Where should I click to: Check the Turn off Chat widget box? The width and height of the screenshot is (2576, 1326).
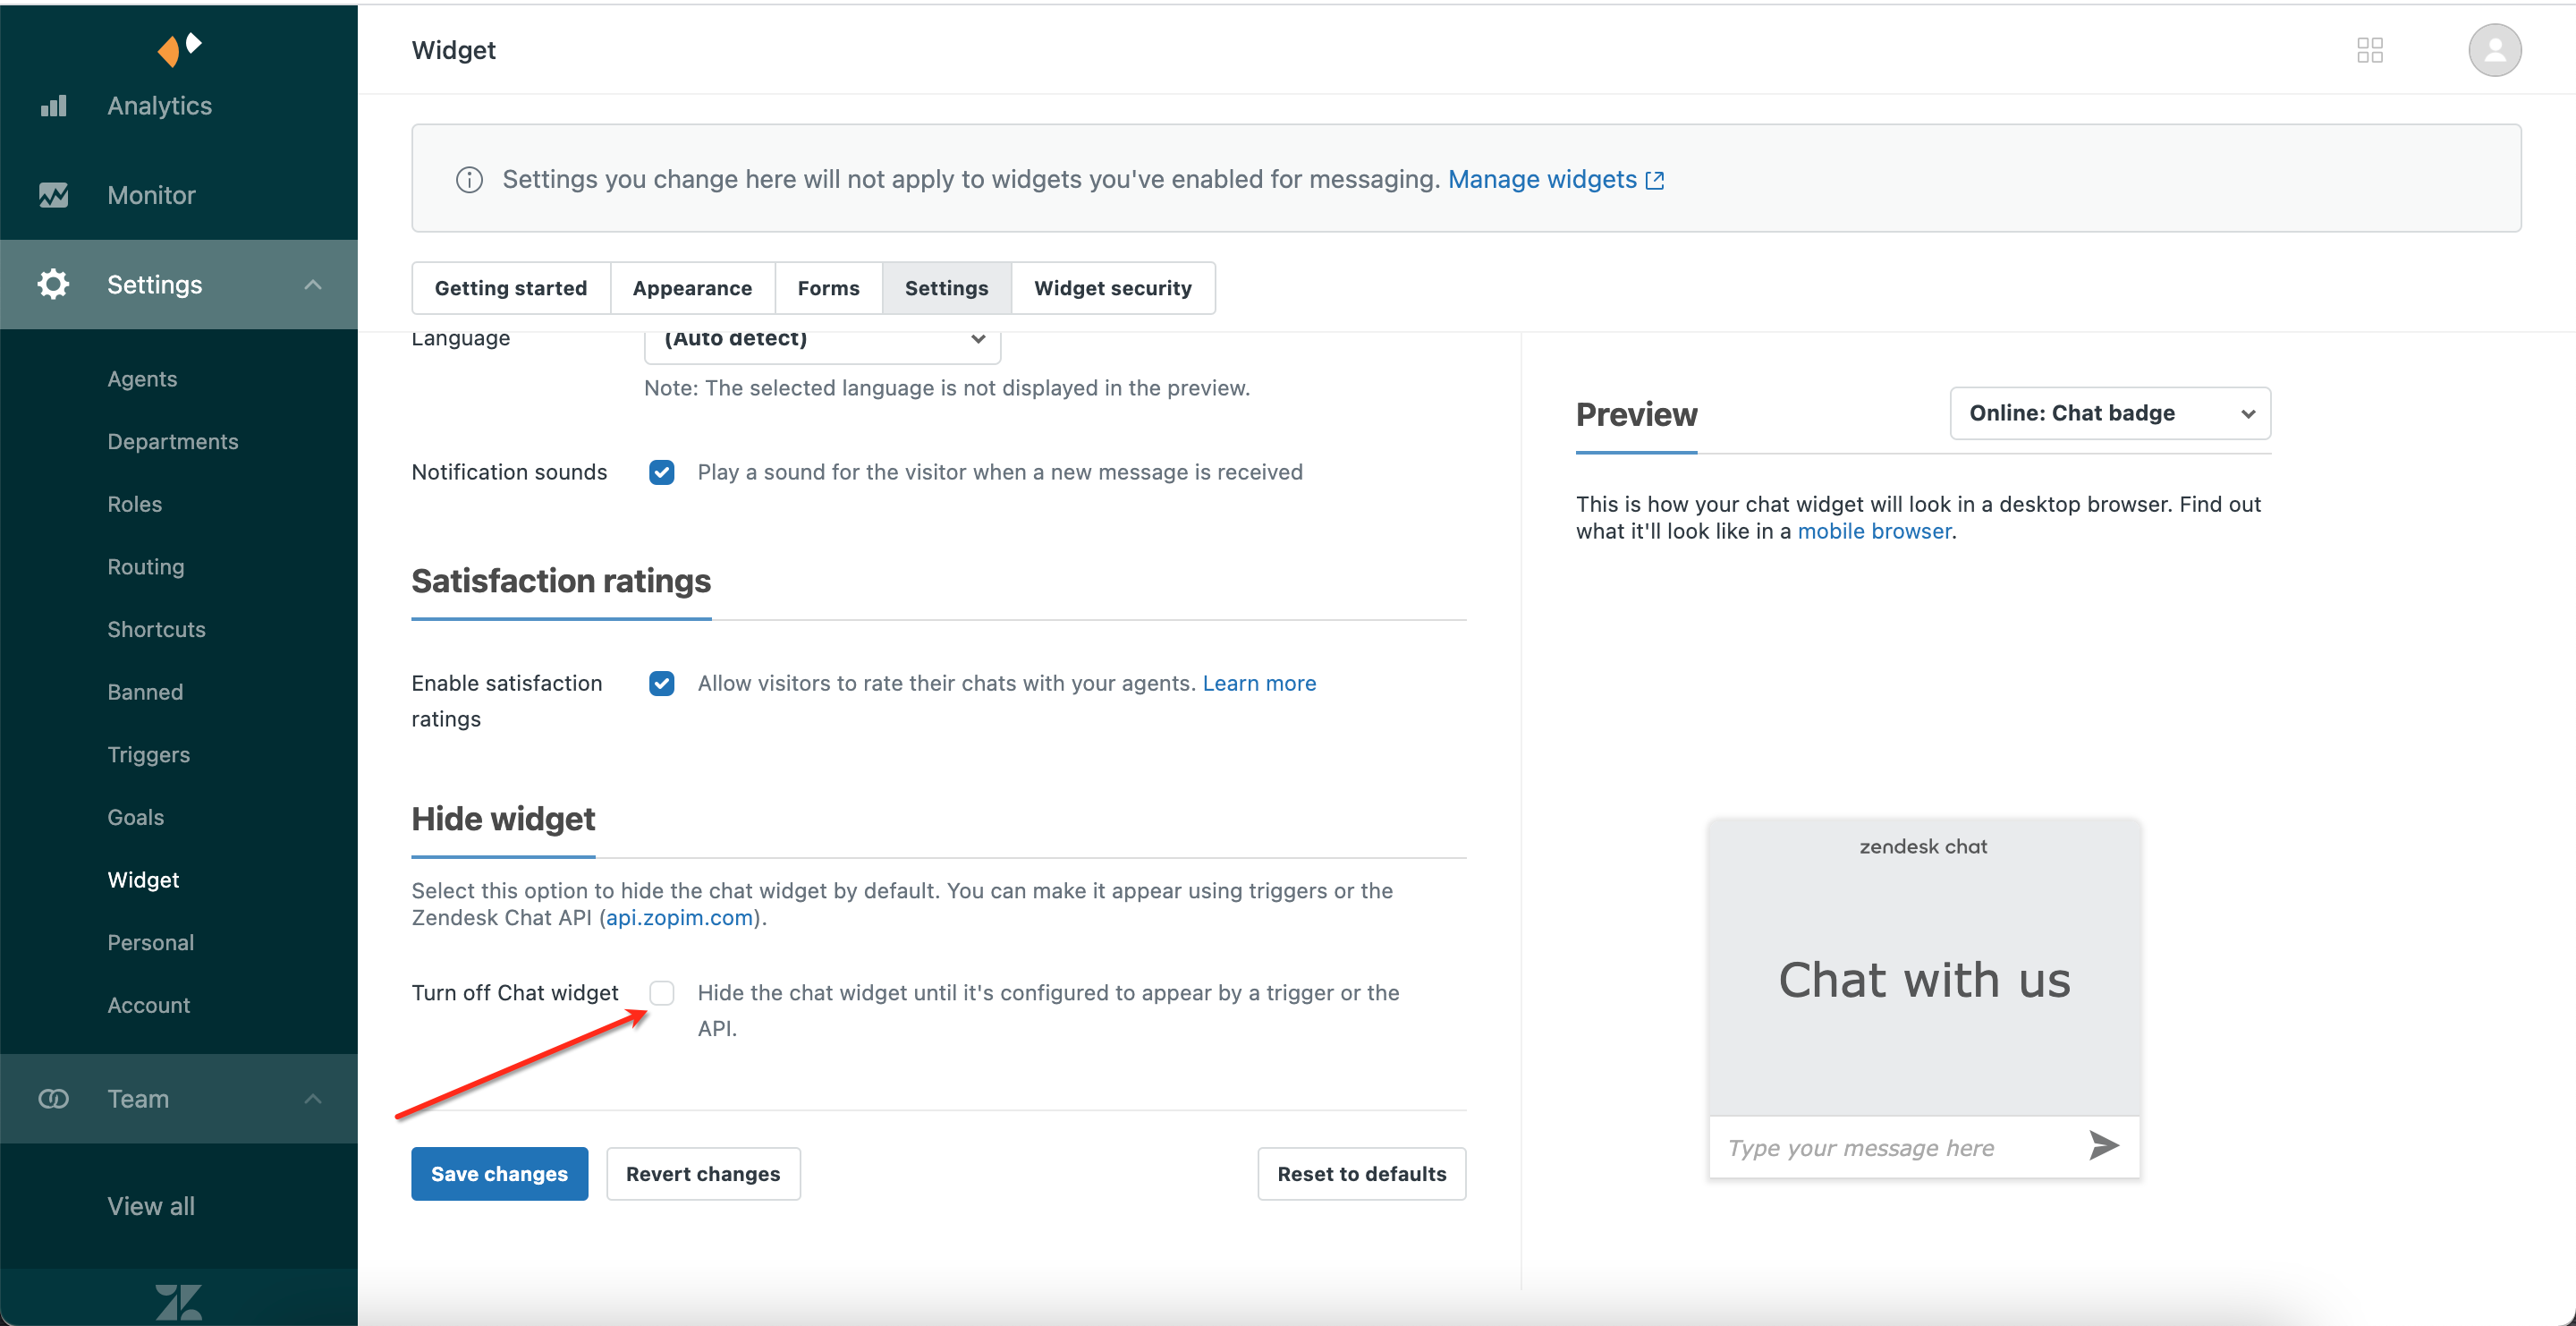[661, 992]
